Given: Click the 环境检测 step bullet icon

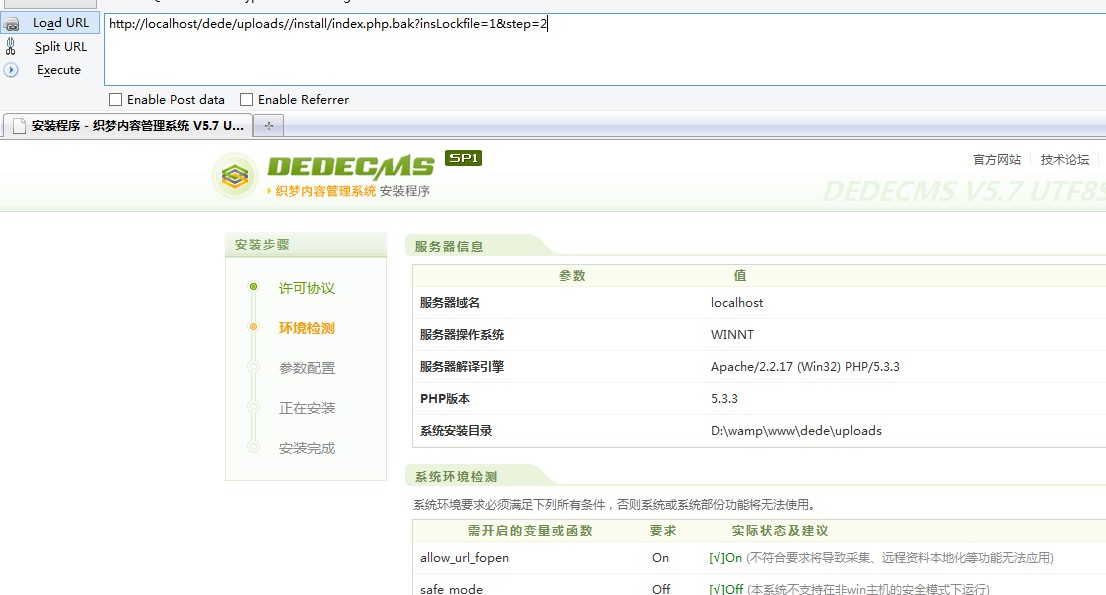Looking at the screenshot, I should [x=253, y=327].
